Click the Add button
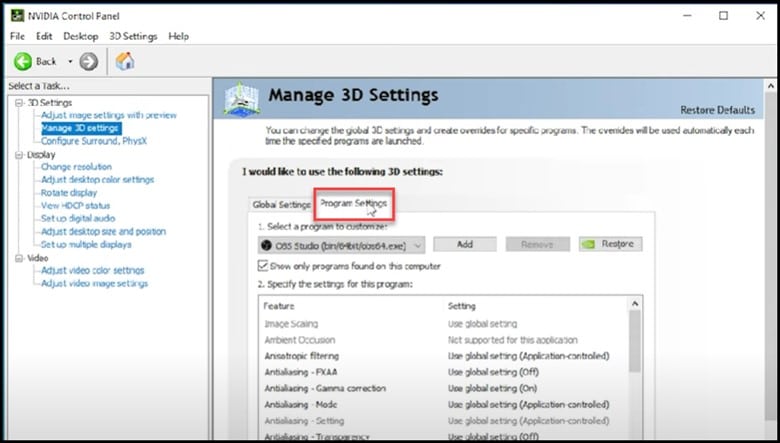This screenshot has height=443, width=780. (x=465, y=244)
